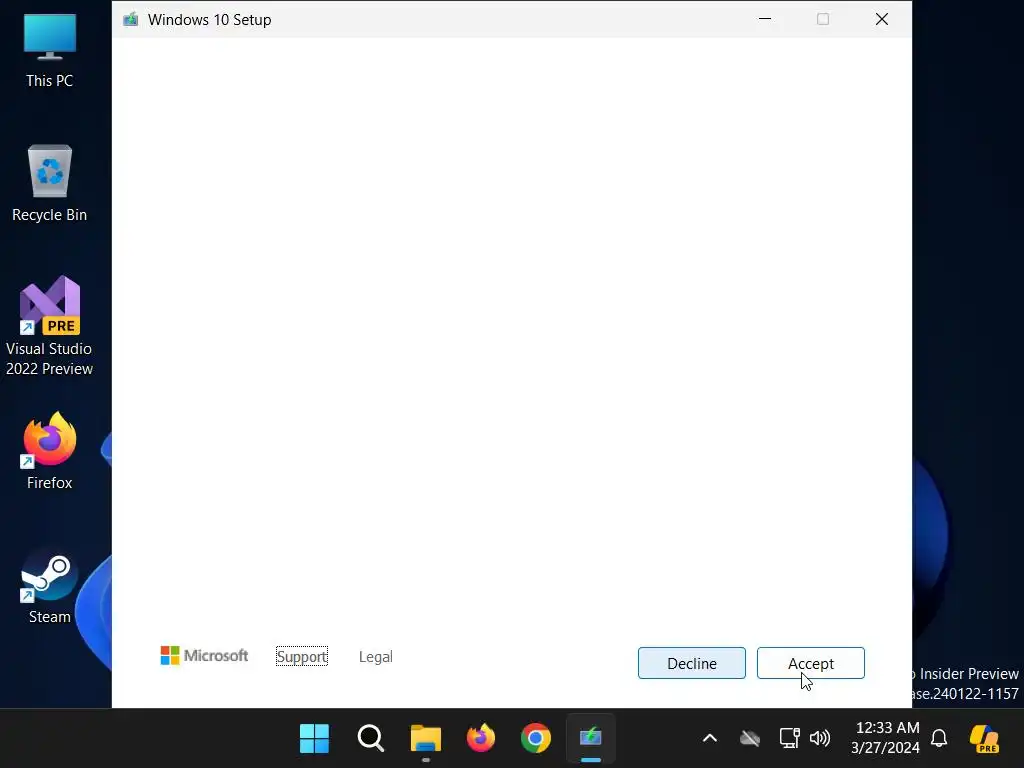The width and height of the screenshot is (1024, 768).
Task: Select Visual Studio 2022 Preview desktop shortcut
Action: point(50,326)
